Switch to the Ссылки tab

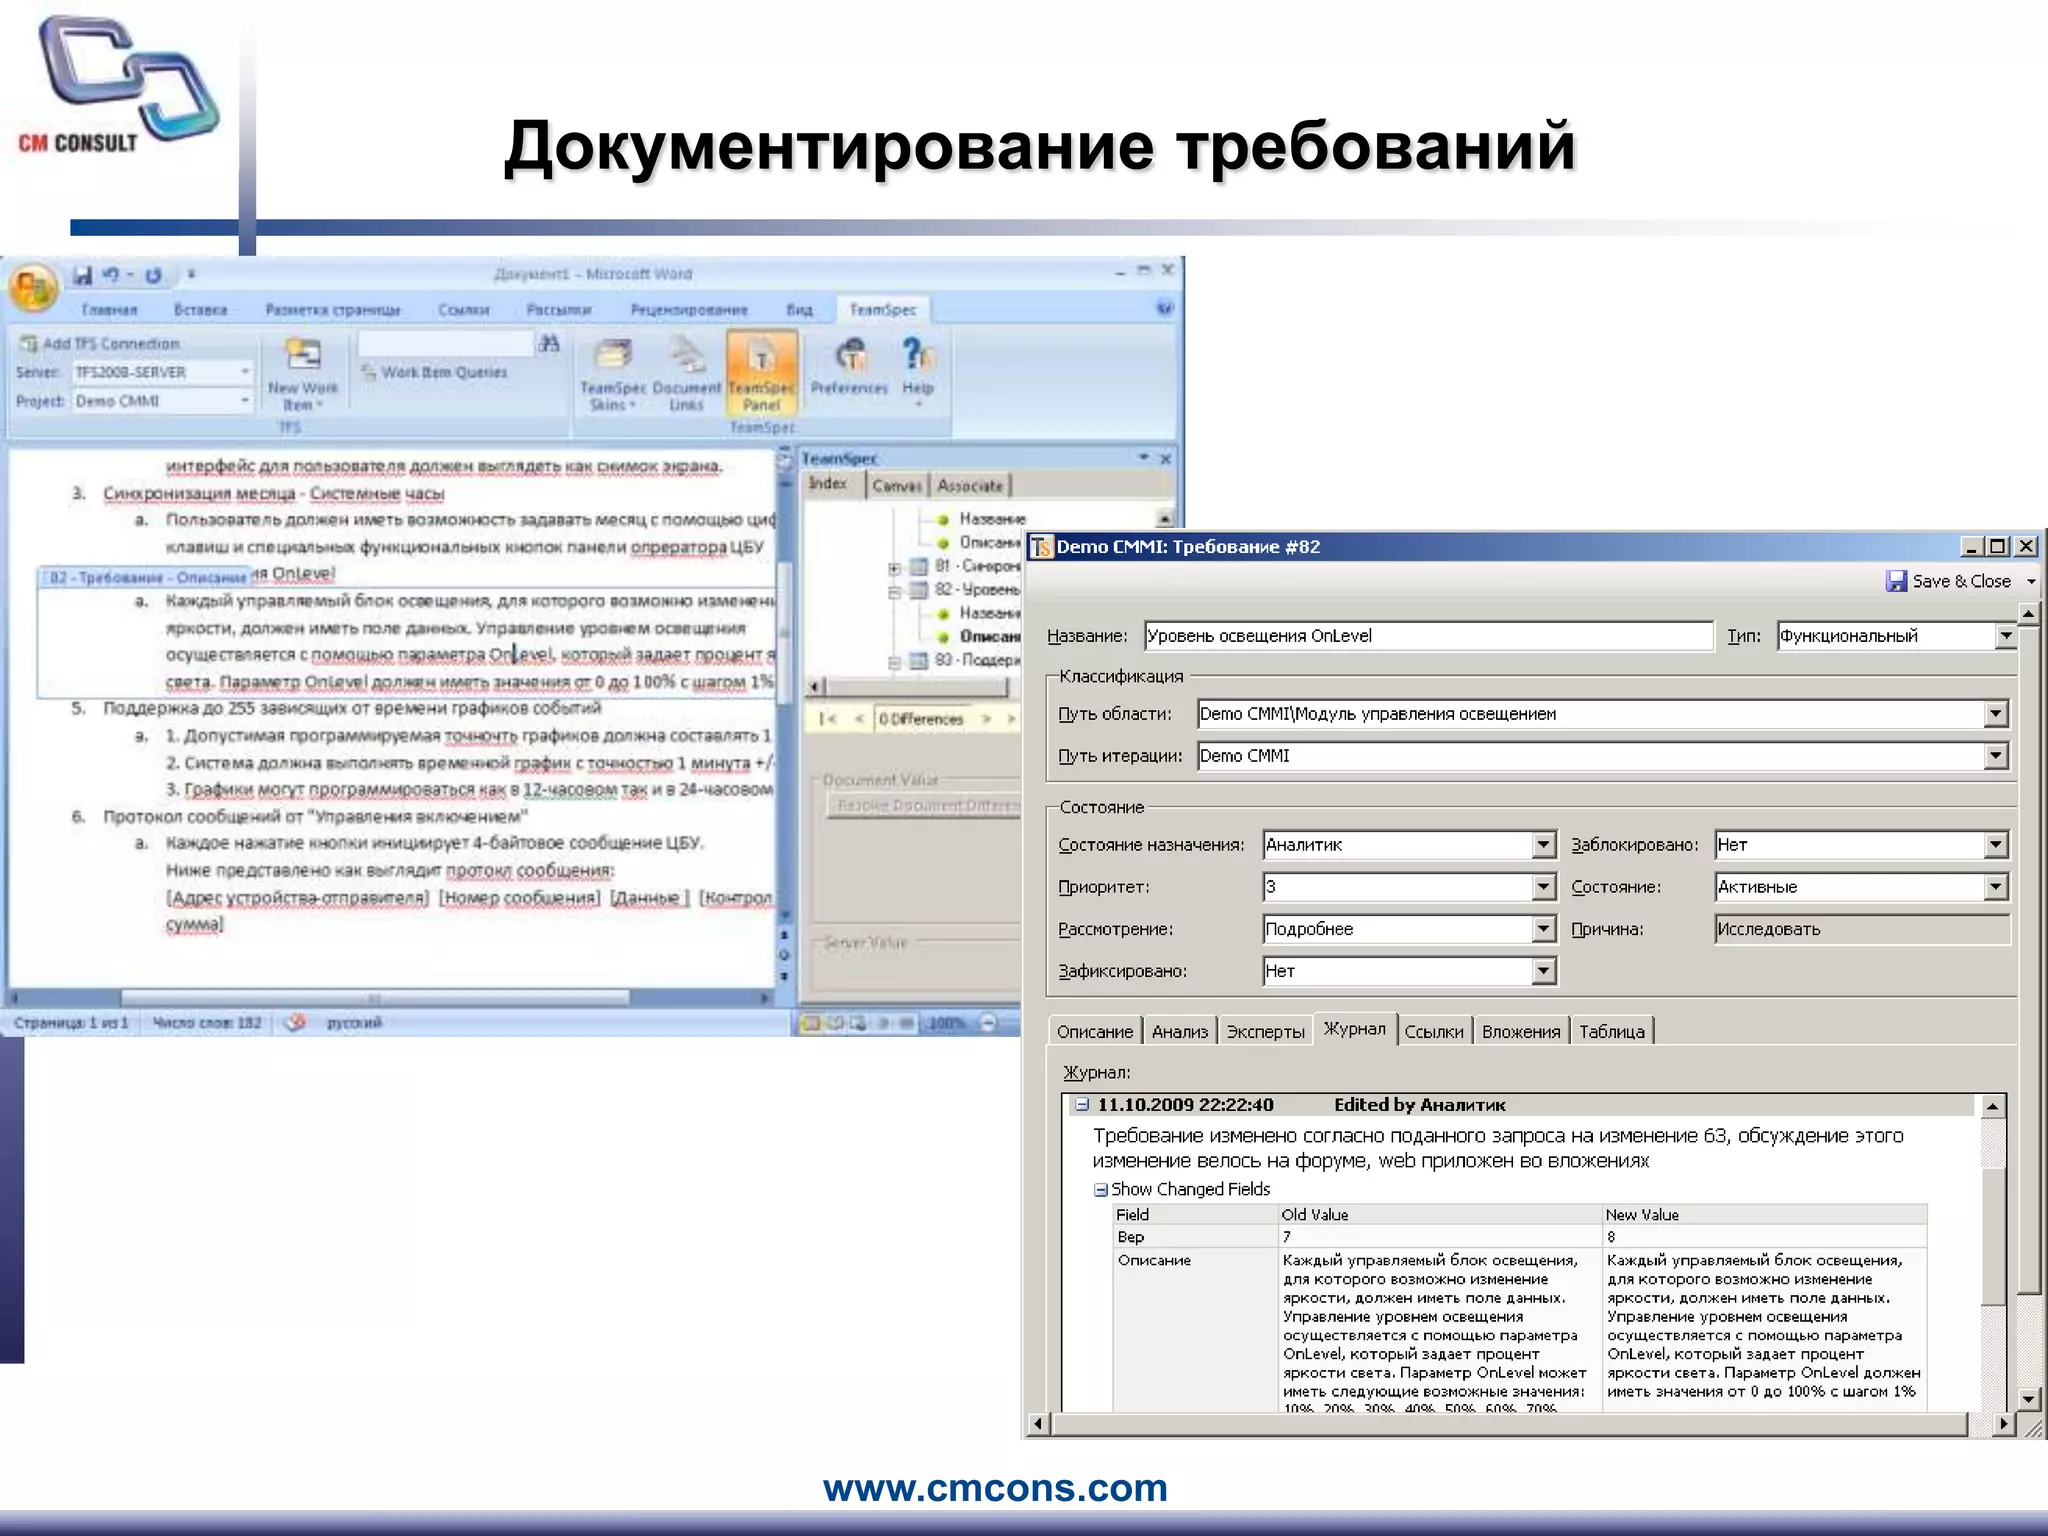click(x=1434, y=1031)
